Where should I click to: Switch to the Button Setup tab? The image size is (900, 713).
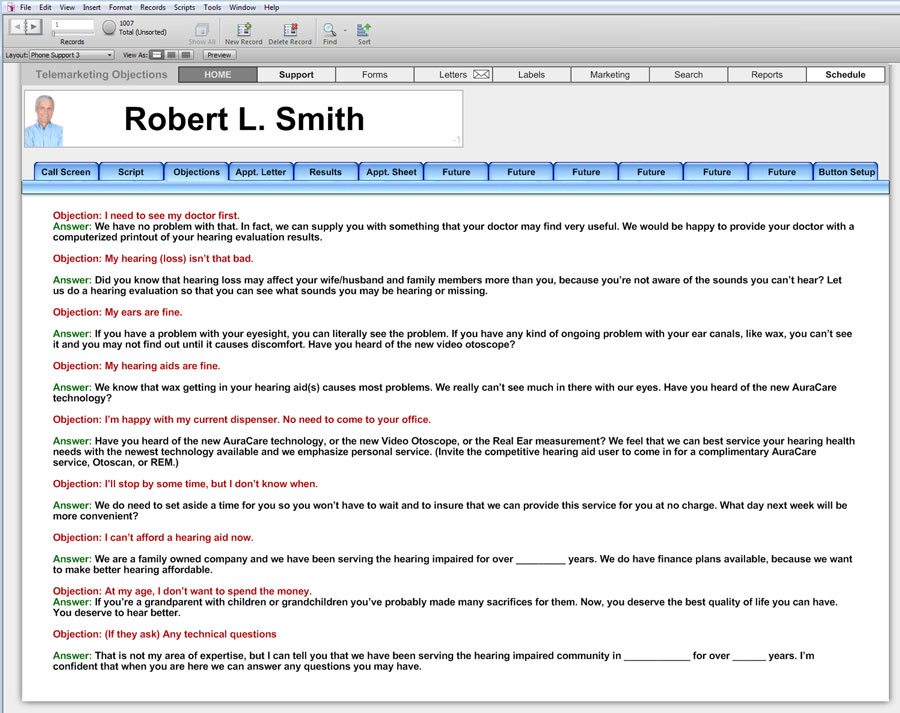(846, 172)
